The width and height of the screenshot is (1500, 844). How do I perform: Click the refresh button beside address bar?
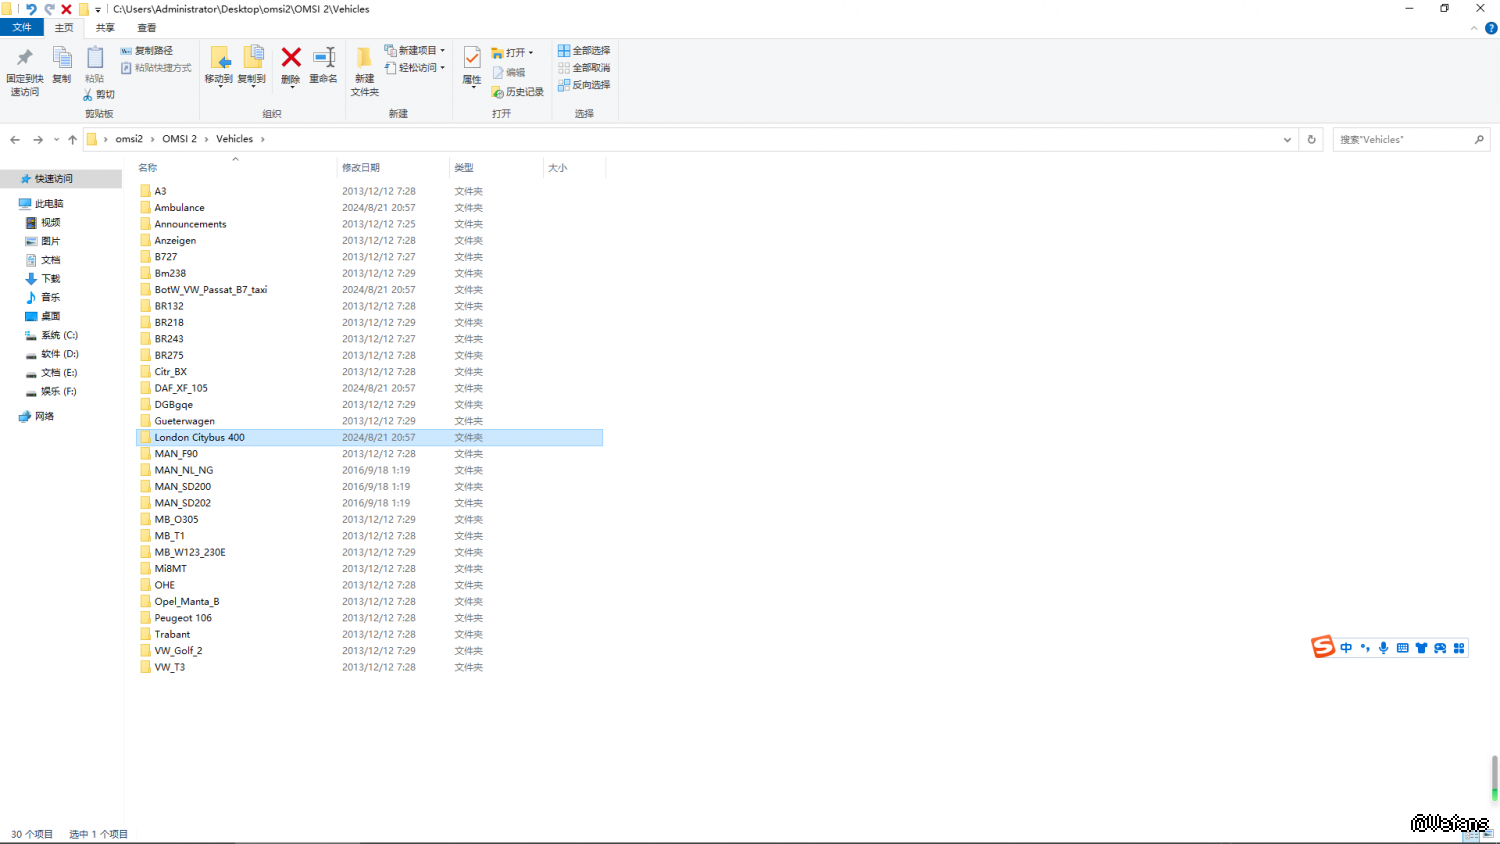1311,139
